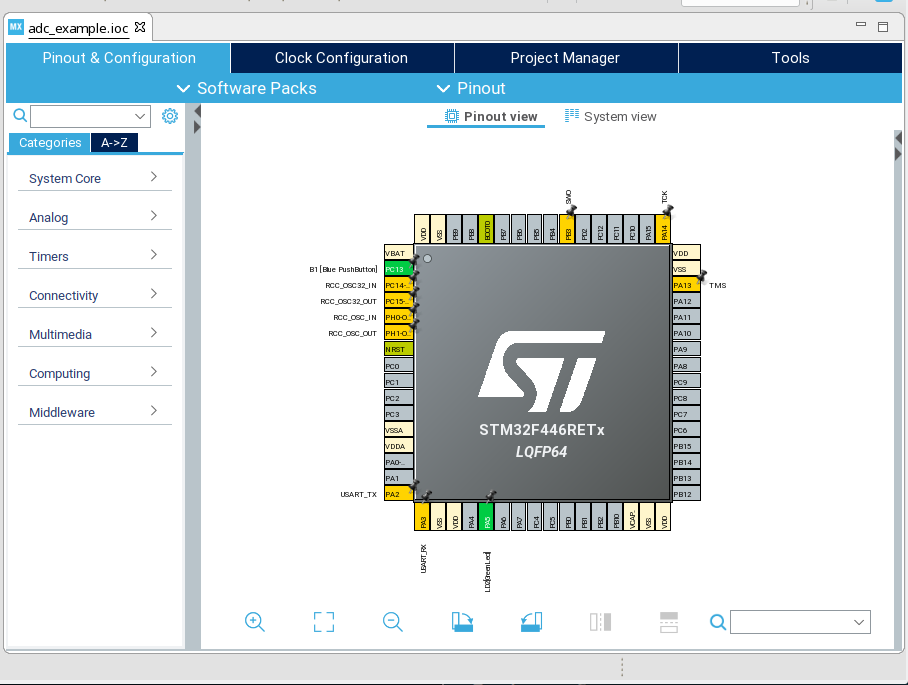Select the green PA5 pin at the bottom
908x685 pixels.
[x=486, y=517]
